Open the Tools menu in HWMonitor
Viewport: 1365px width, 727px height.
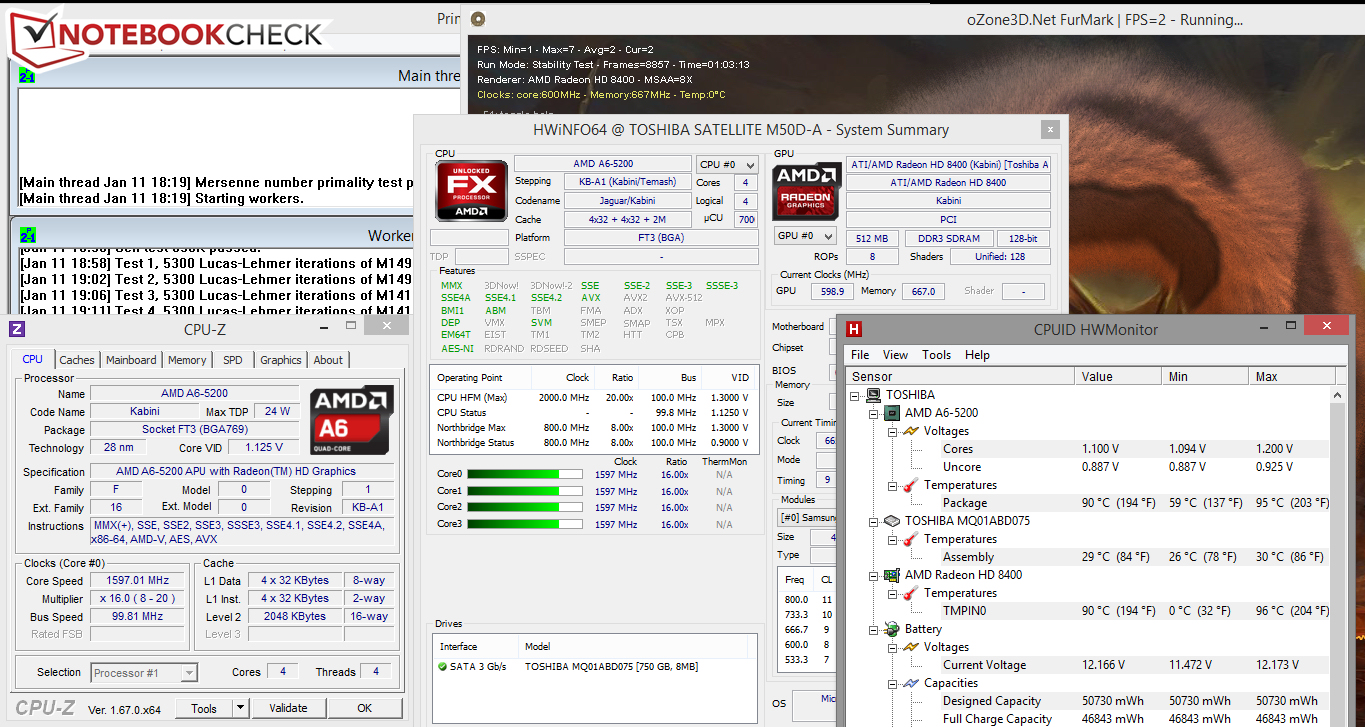click(x=937, y=355)
